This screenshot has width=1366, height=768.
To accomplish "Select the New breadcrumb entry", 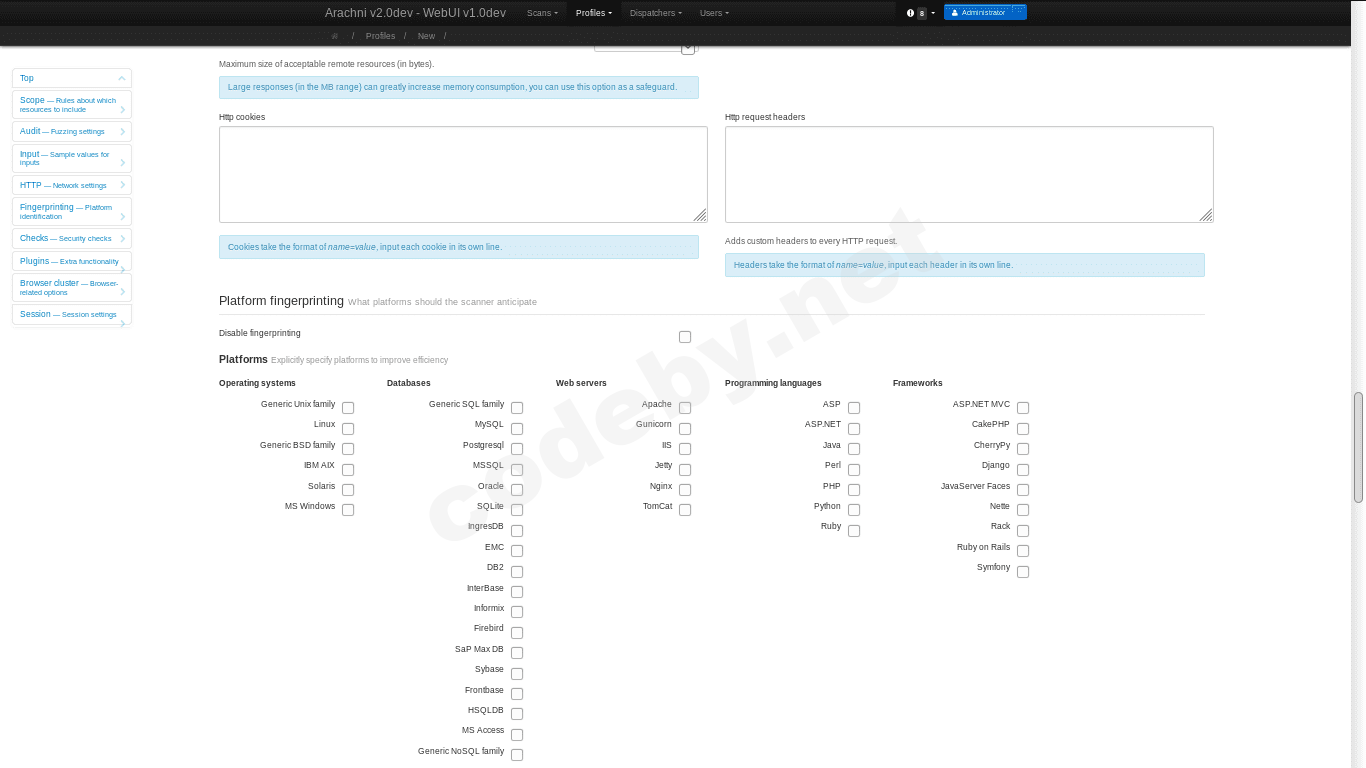I will tap(426, 36).
